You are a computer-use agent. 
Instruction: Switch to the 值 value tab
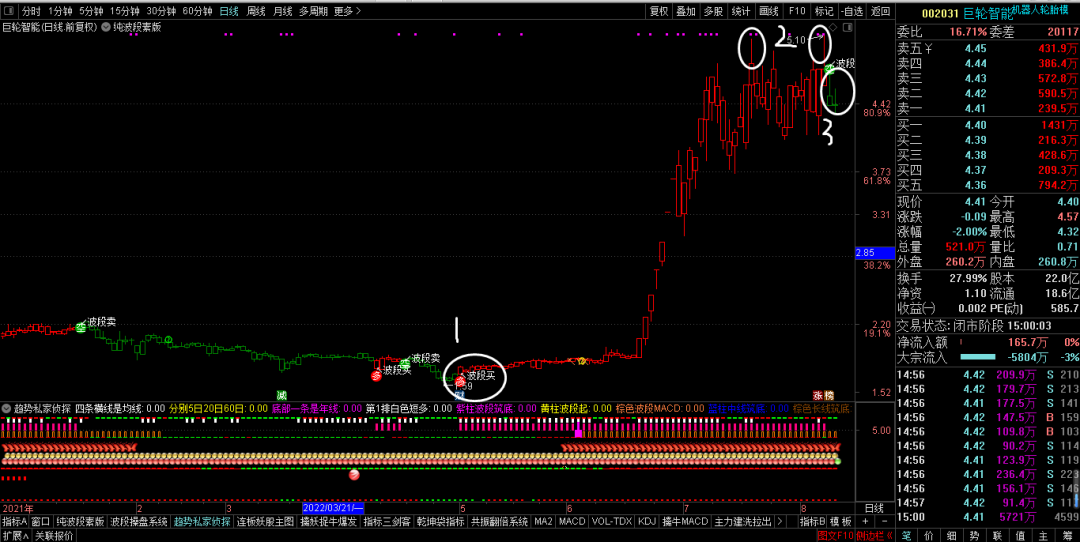click(x=1020, y=535)
